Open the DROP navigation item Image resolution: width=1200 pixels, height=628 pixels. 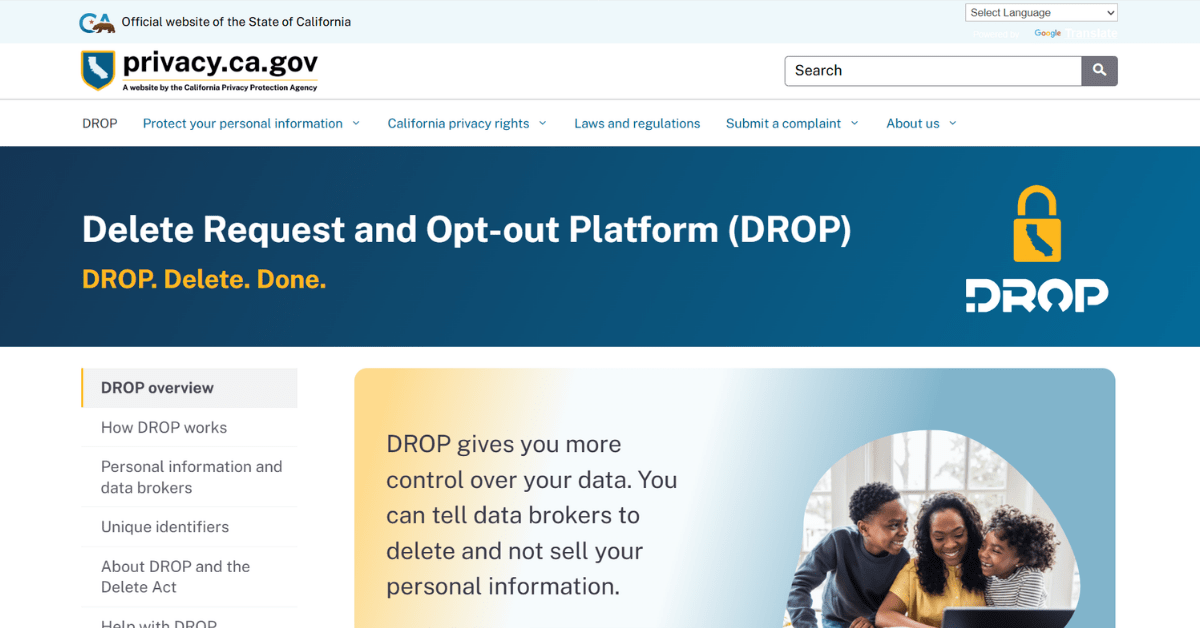pos(100,124)
